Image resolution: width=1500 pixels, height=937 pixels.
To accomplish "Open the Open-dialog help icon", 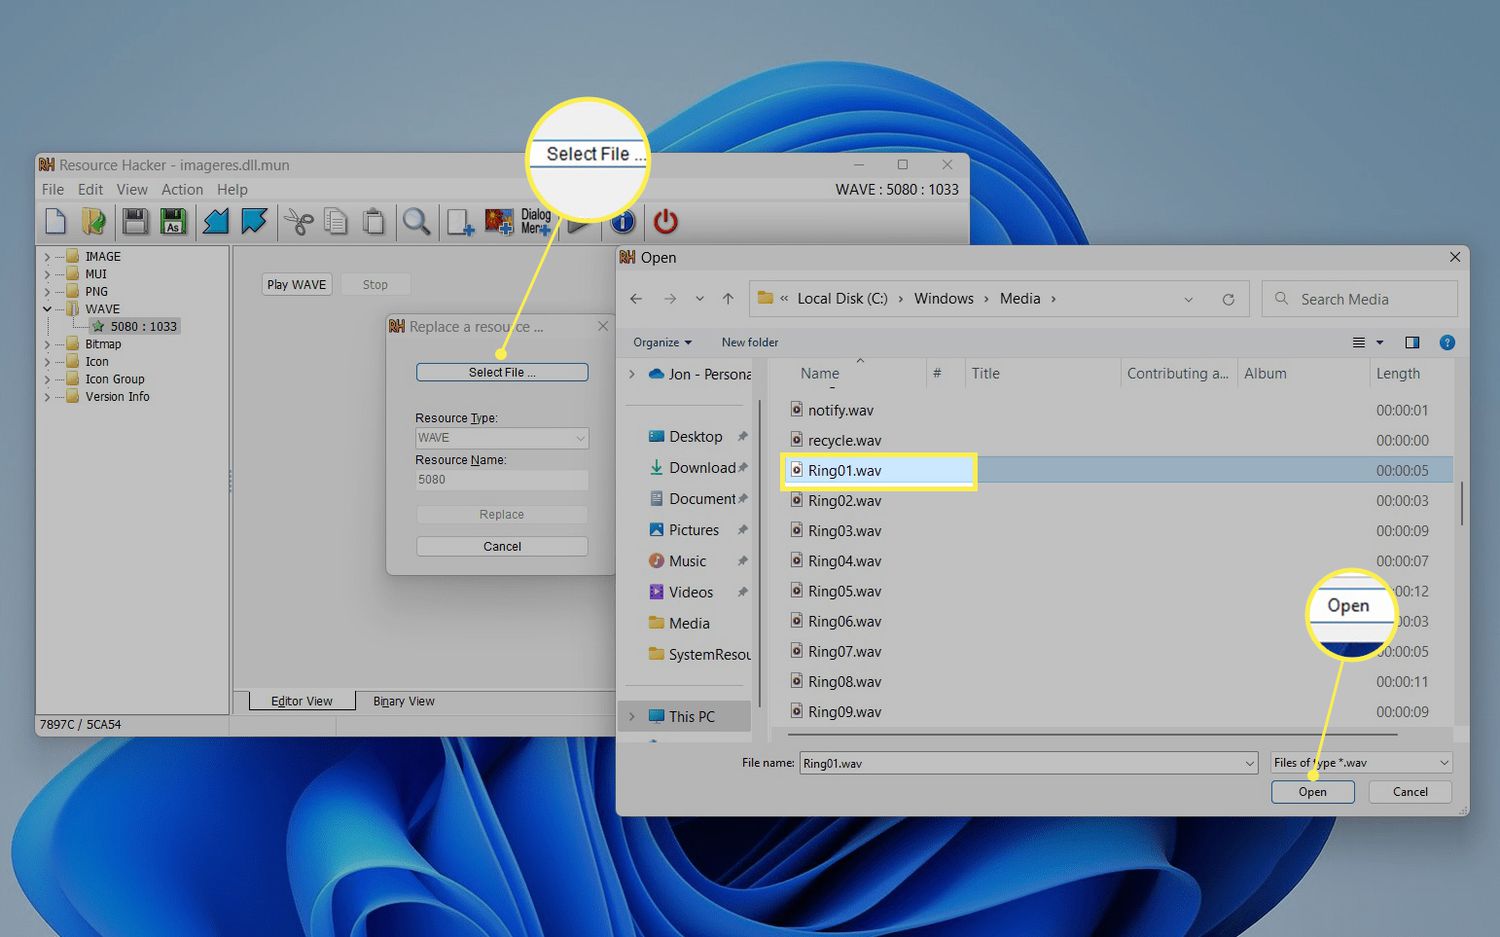I will point(1447,342).
